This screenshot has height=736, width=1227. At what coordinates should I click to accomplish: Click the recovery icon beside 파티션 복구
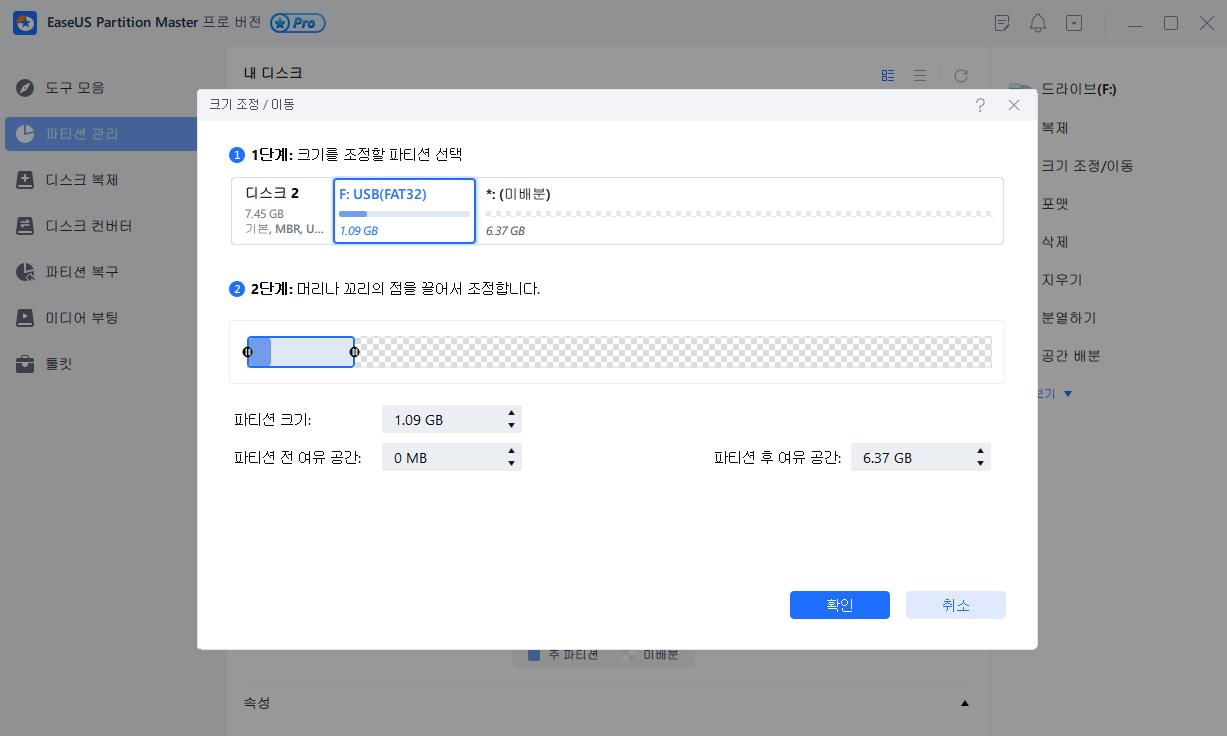click(25, 272)
